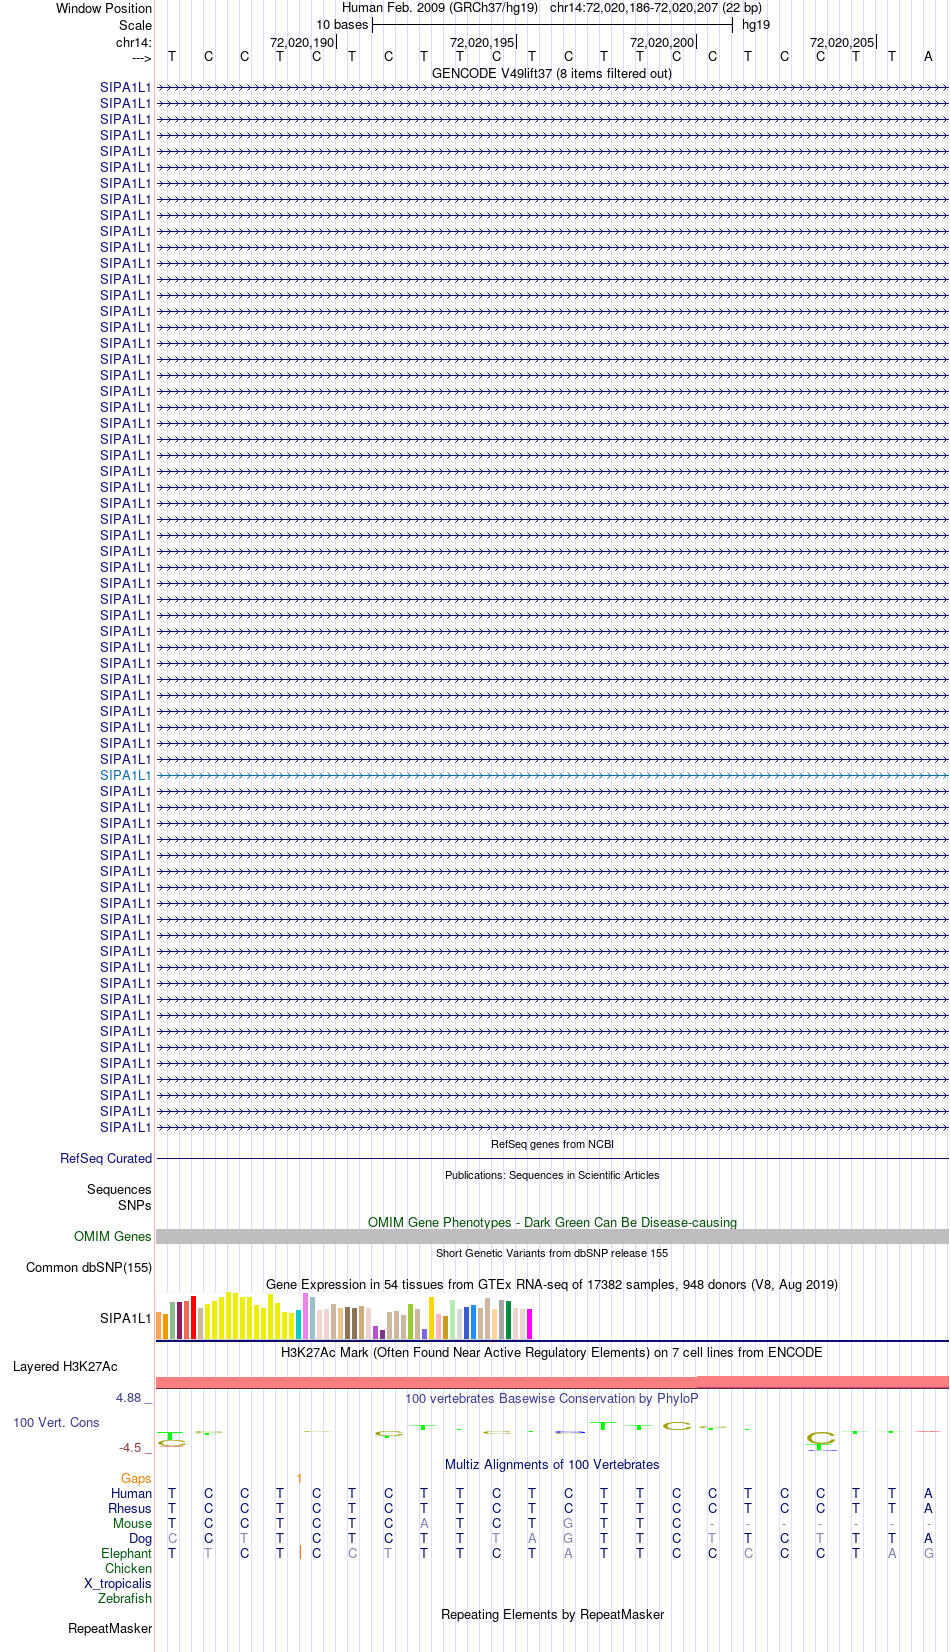Open 100 vertebrates Basewise Conservation by PhyloP title
The width and height of the screenshot is (950, 1652).
(552, 1398)
